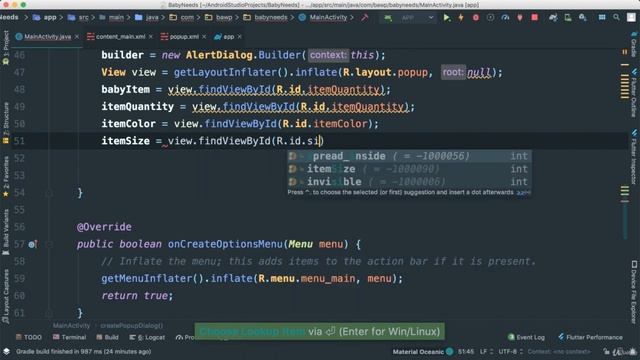Click the Attach Debugger icon
The image size is (640, 360).
click(x=520, y=18)
